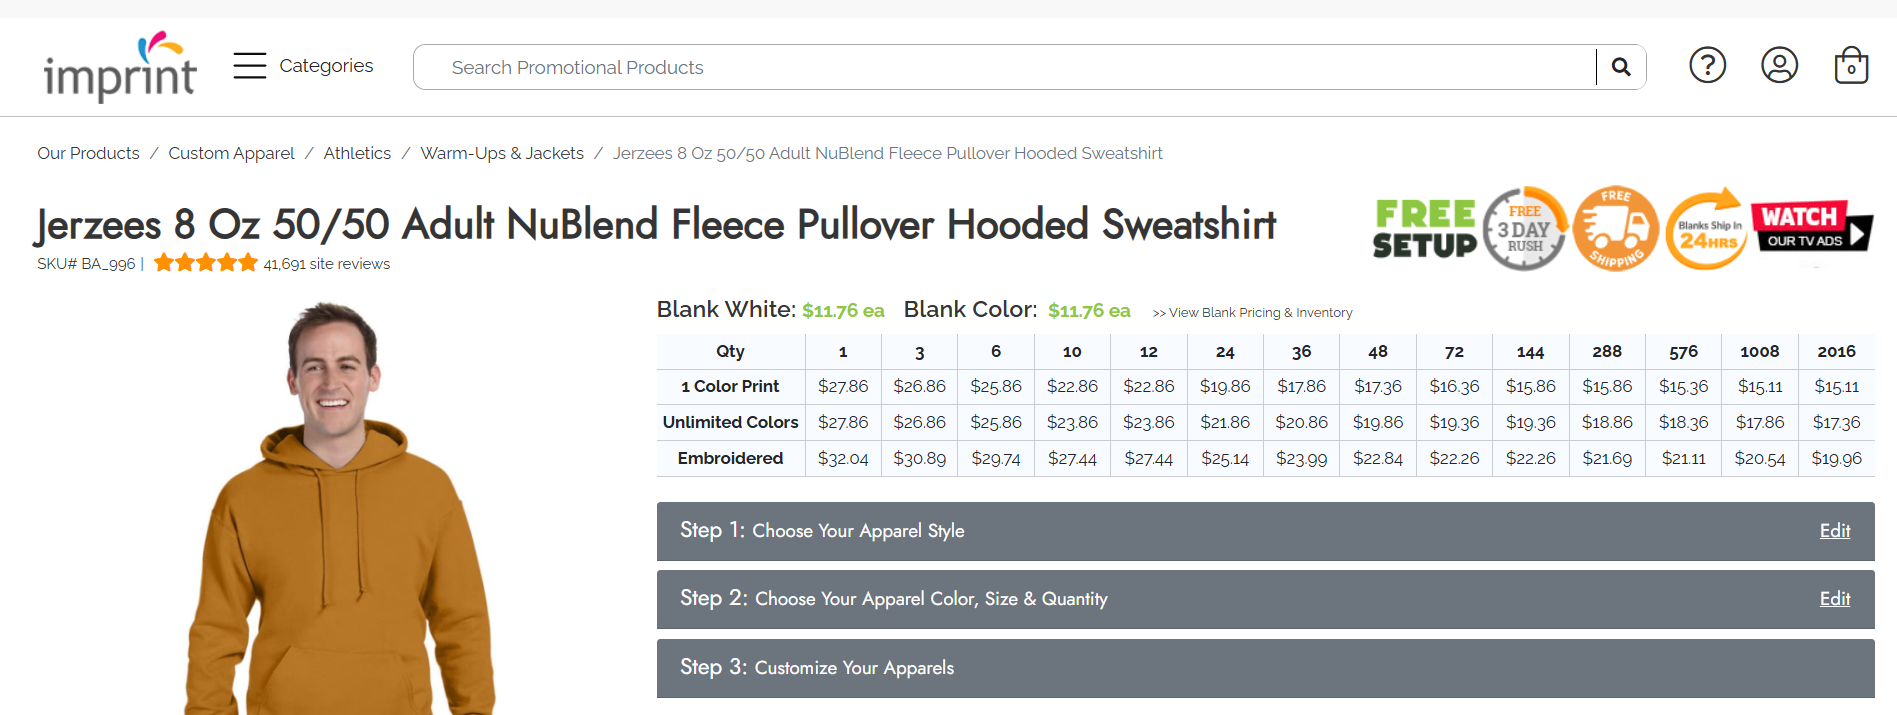Open View Blank Pricing & Inventory
1897x715 pixels.
pos(1251,312)
